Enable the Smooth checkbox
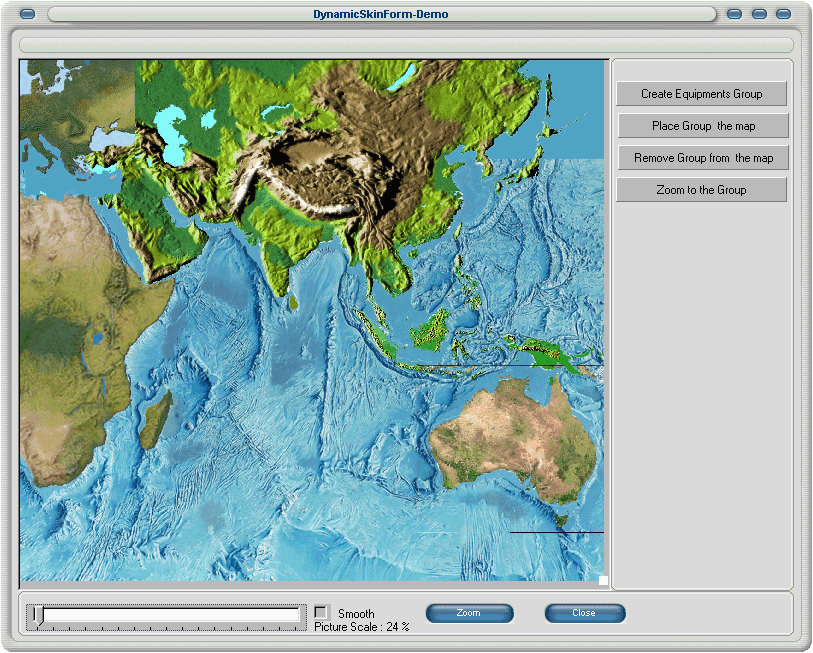Screen dimensions: 813x653 point(321,612)
